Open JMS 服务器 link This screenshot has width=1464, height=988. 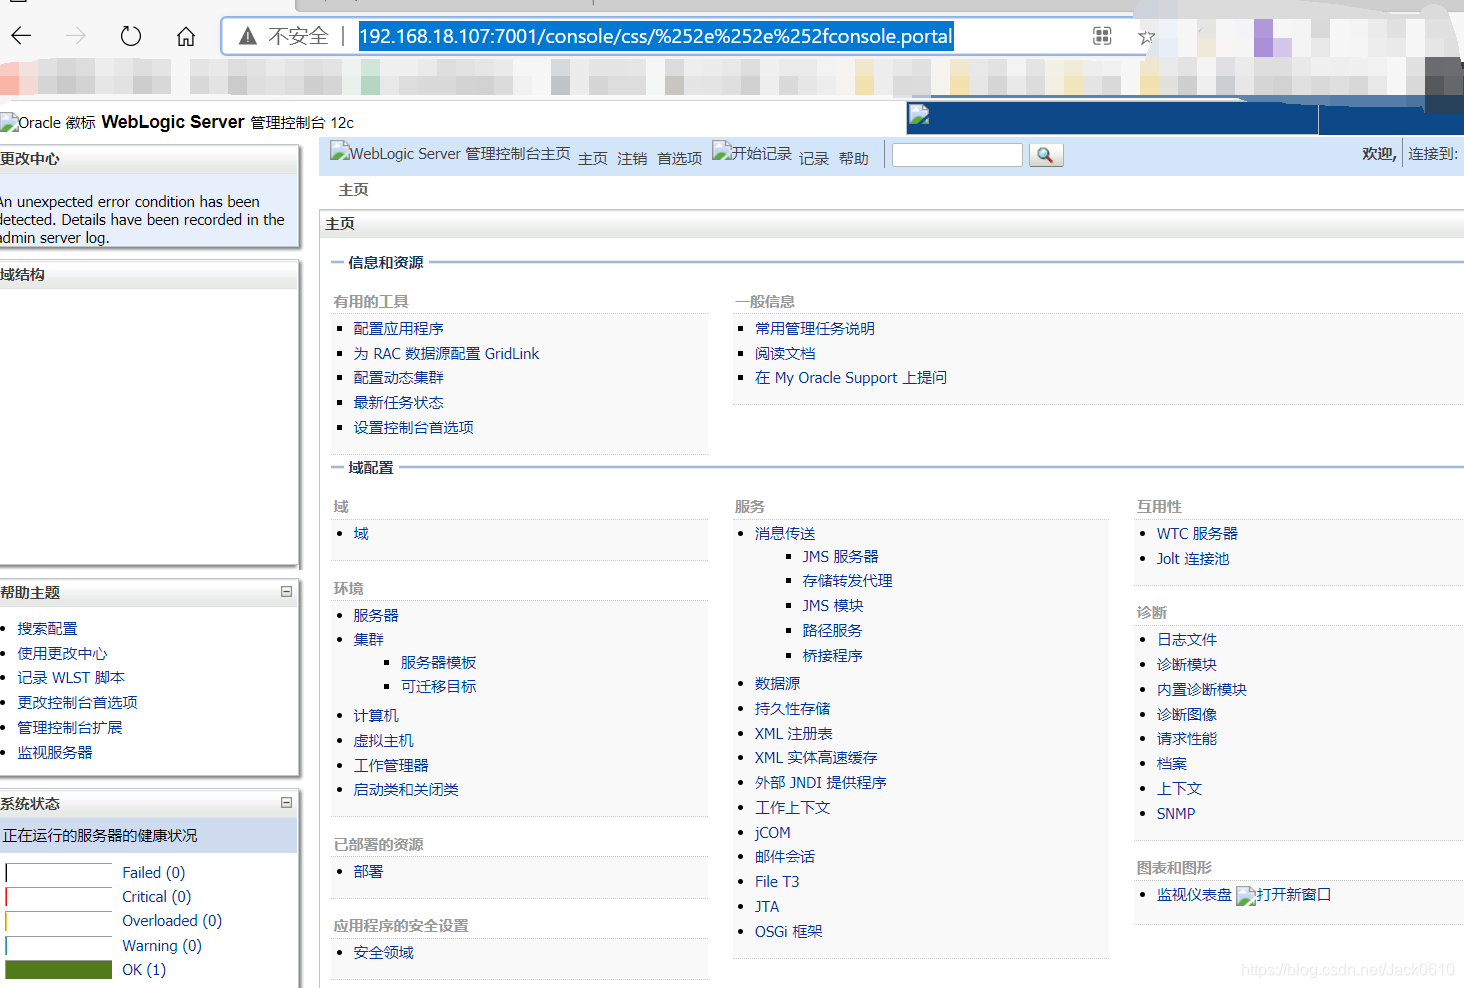[840, 556]
